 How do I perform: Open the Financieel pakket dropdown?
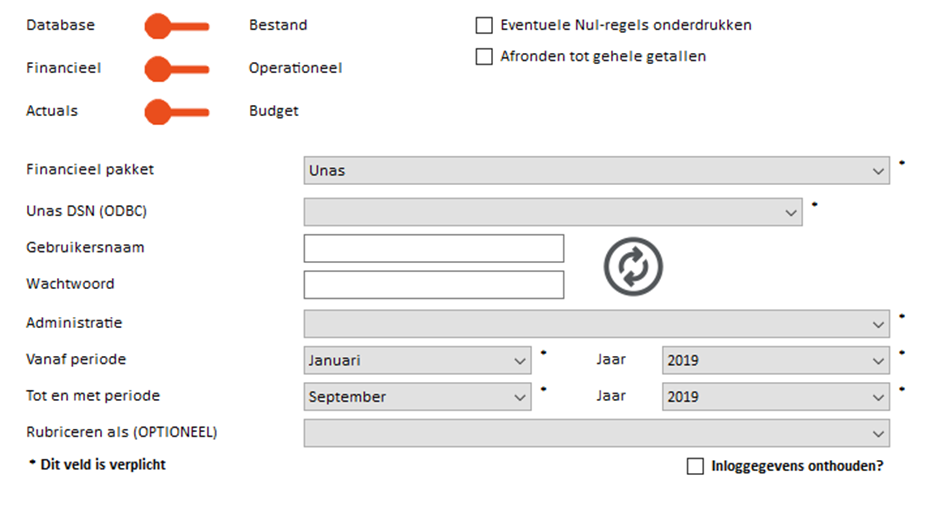(597, 170)
